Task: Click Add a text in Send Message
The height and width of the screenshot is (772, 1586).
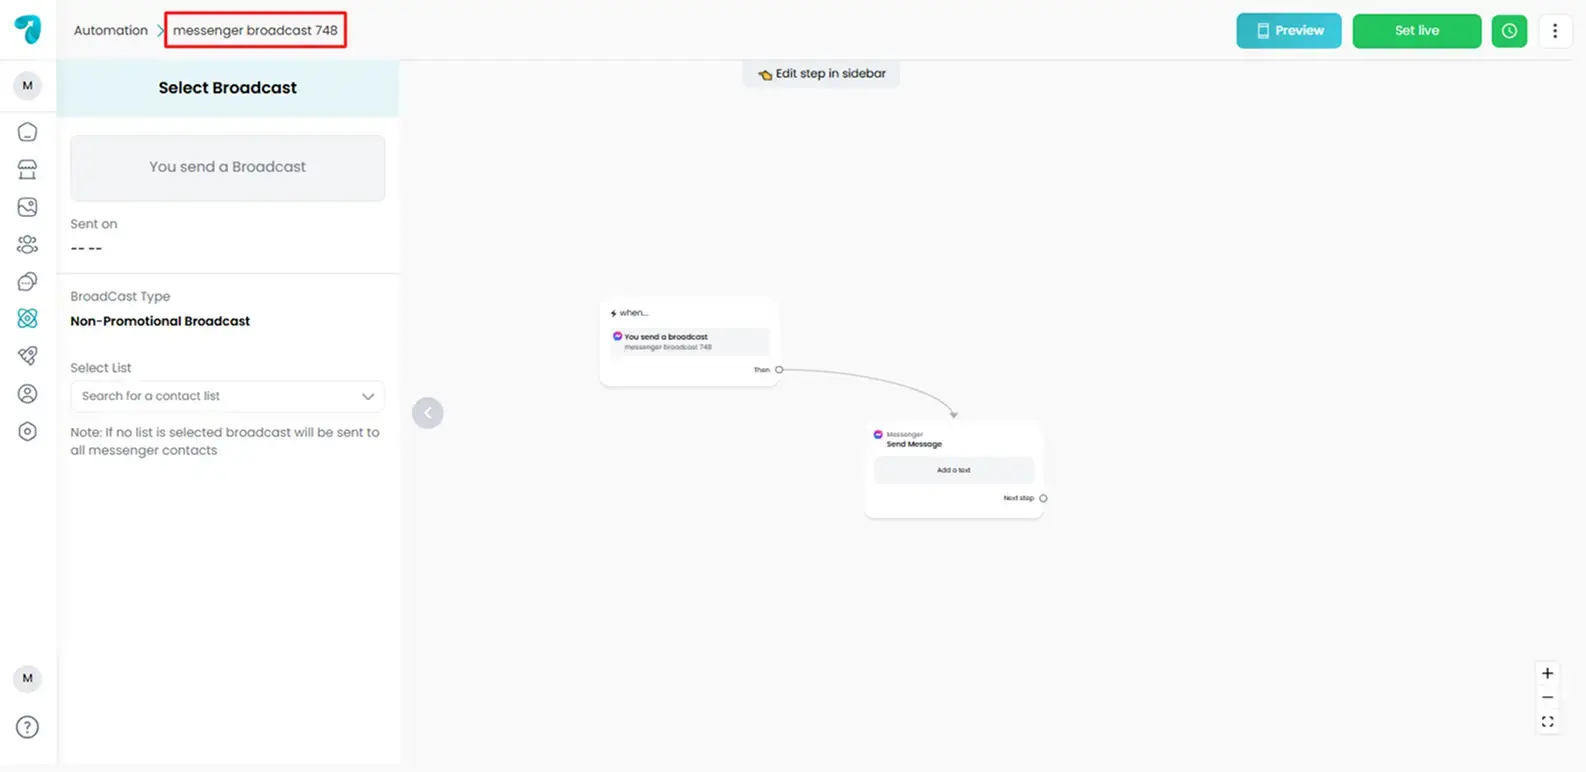Action: tap(953, 470)
